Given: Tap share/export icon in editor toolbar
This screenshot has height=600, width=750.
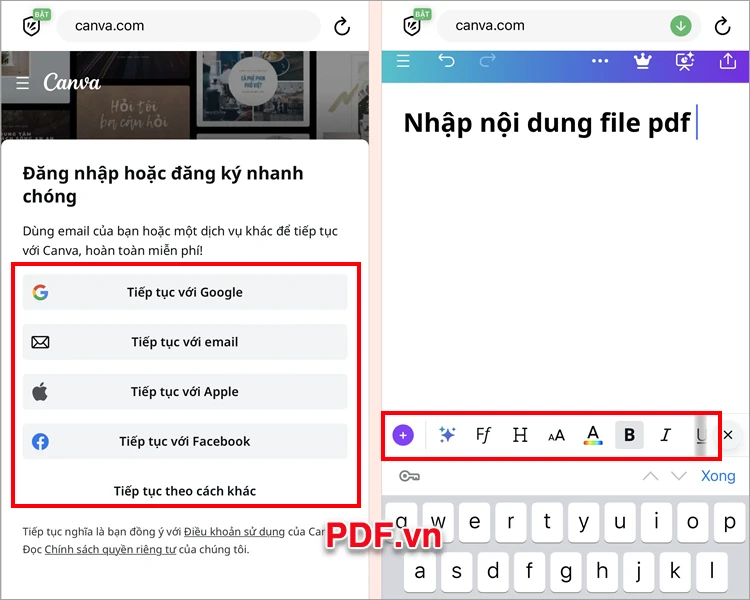Looking at the screenshot, I should point(728,61).
